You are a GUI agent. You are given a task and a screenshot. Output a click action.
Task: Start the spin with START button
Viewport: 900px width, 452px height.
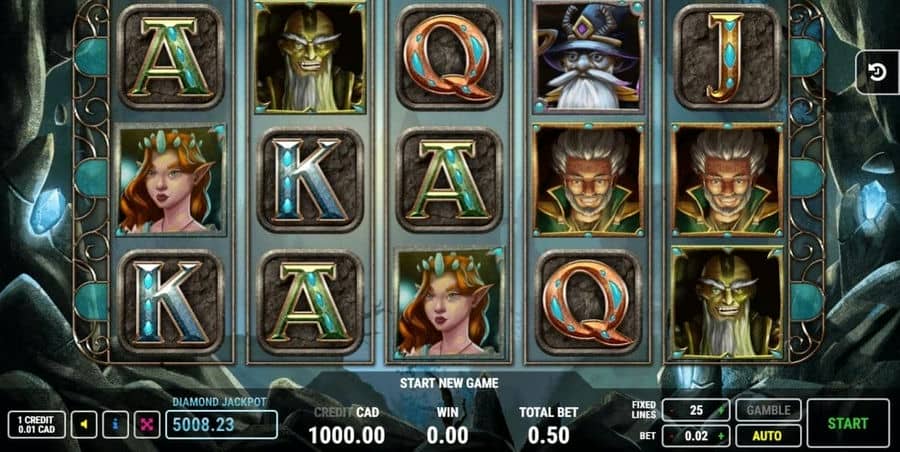click(x=848, y=423)
